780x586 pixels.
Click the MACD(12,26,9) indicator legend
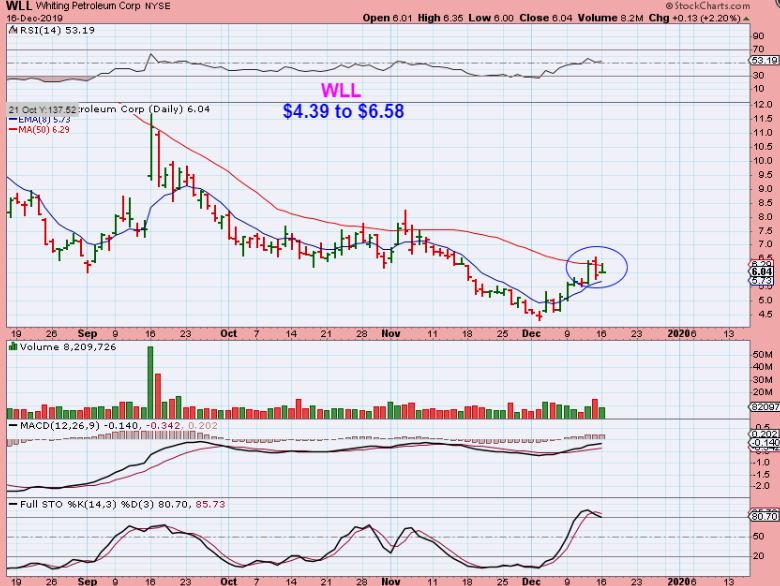(60, 425)
